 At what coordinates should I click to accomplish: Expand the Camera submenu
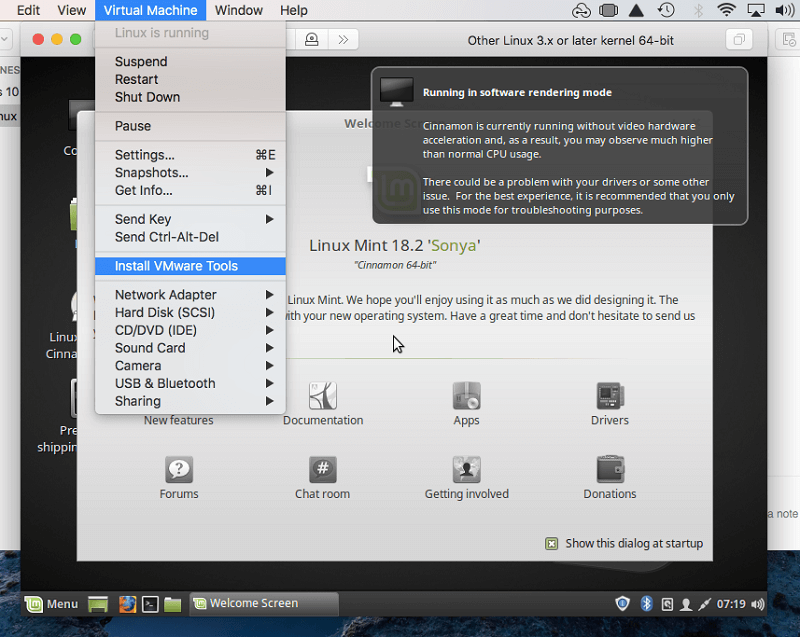click(x=190, y=366)
